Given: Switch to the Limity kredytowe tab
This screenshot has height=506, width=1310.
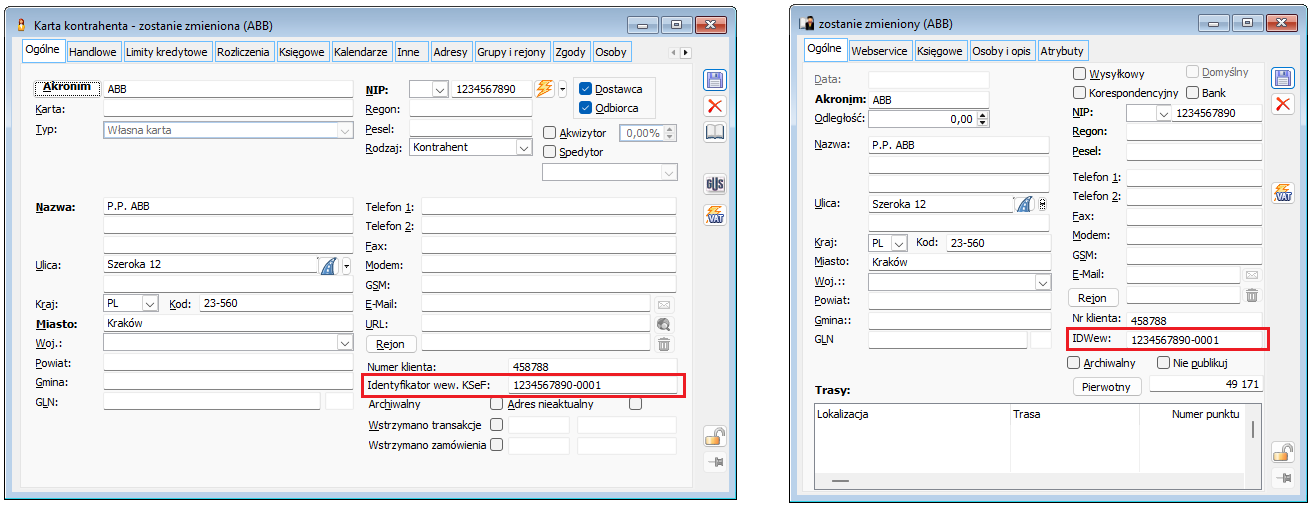Looking at the screenshot, I should point(166,51).
